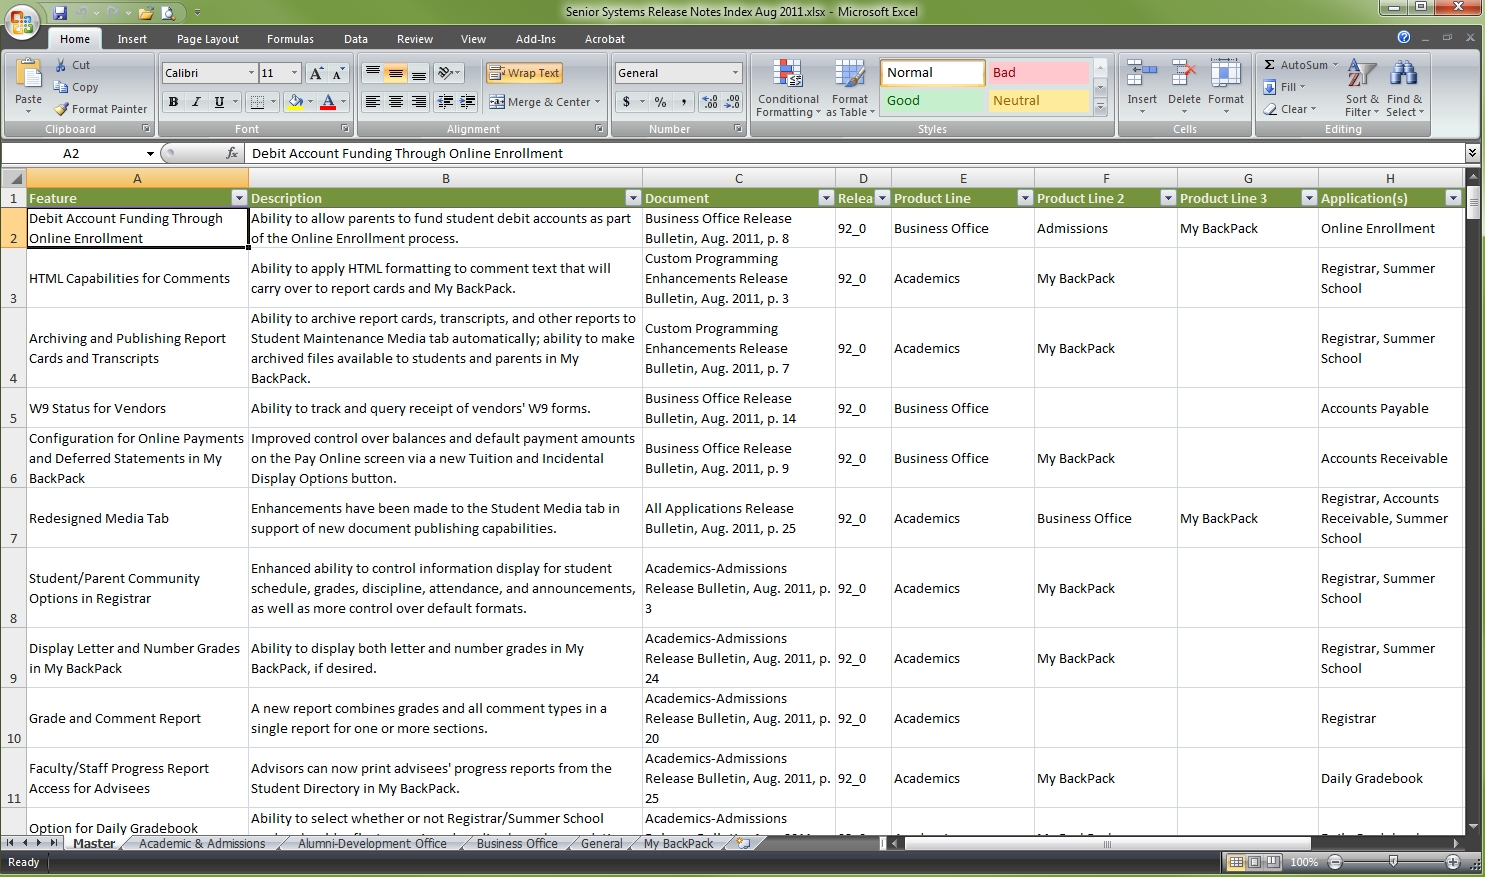The width and height of the screenshot is (1485, 877).
Task: Switch to the Formulas tab
Action: pos(290,39)
